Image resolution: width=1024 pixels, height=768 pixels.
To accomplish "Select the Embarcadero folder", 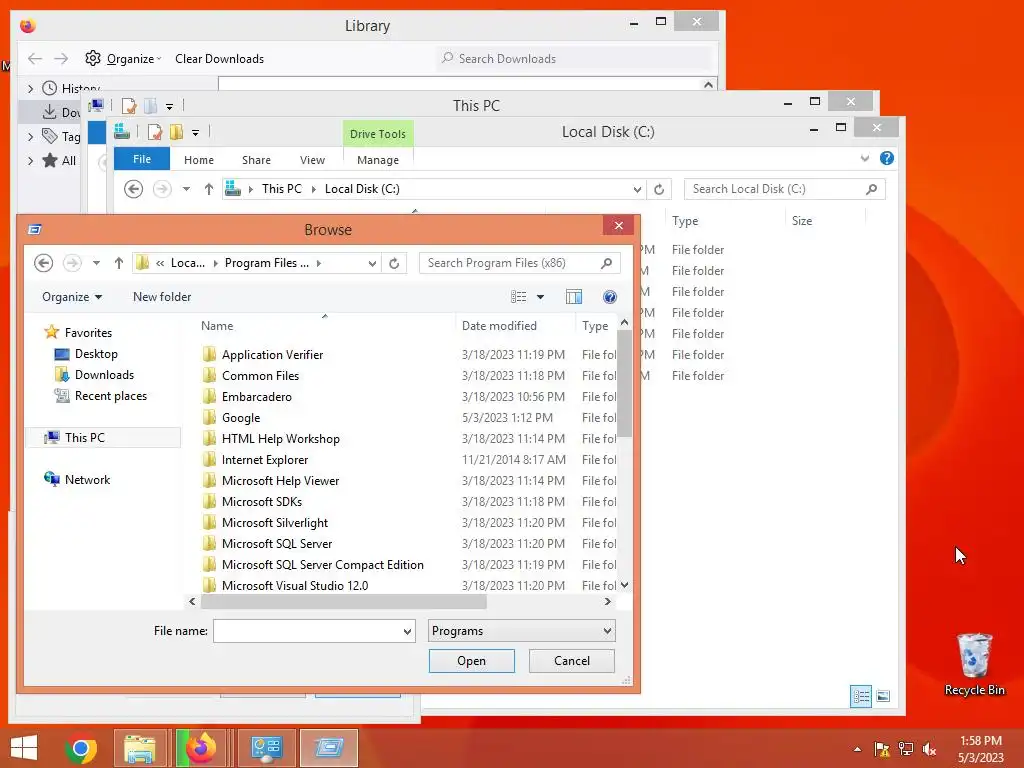I will click(x=257, y=397).
